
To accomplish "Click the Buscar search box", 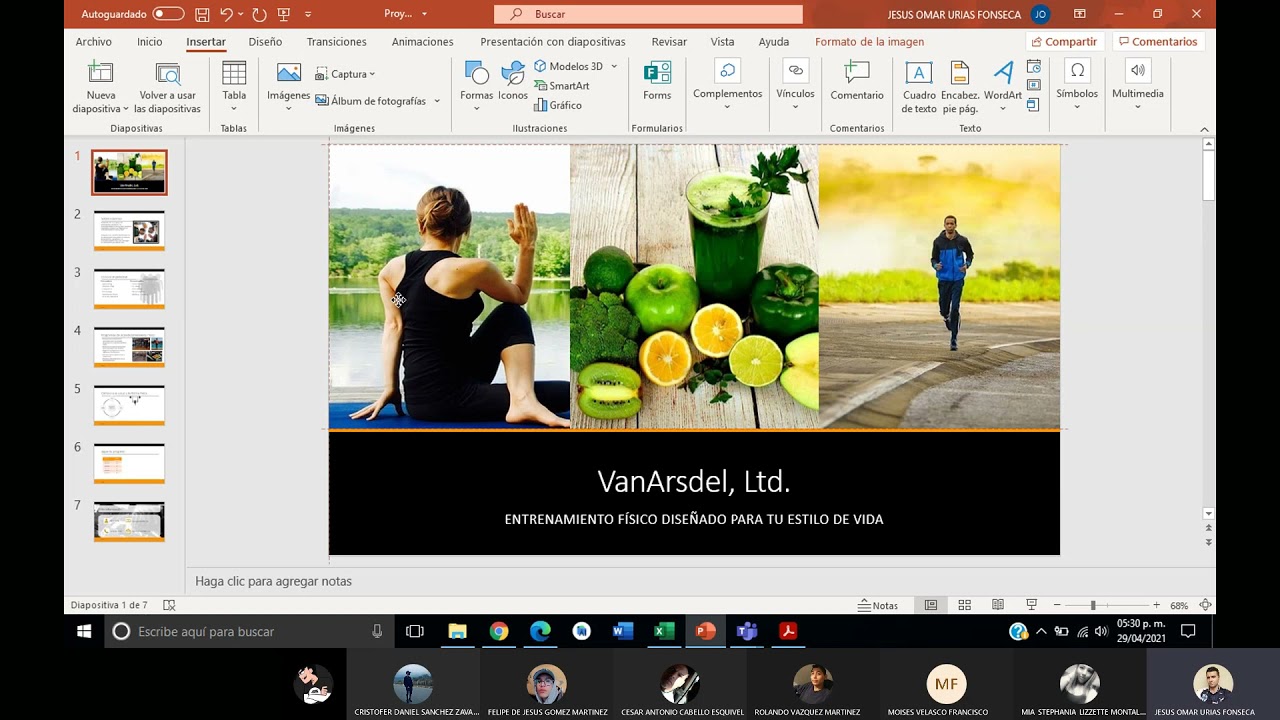I will [x=648, y=14].
